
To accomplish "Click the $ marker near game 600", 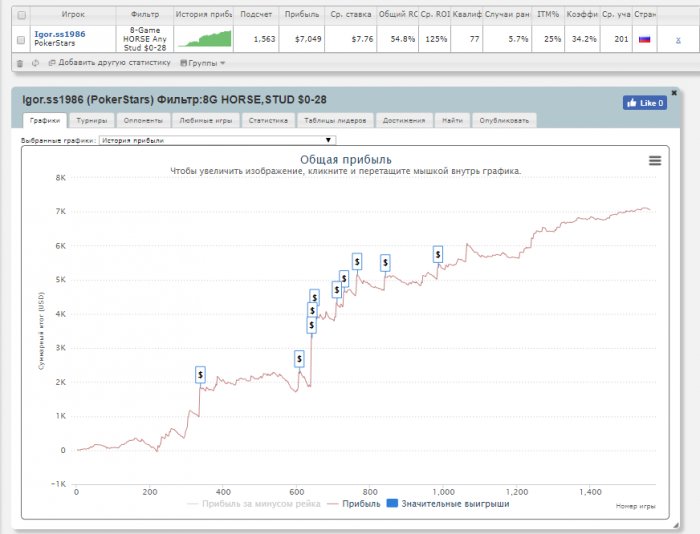I will click(299, 359).
